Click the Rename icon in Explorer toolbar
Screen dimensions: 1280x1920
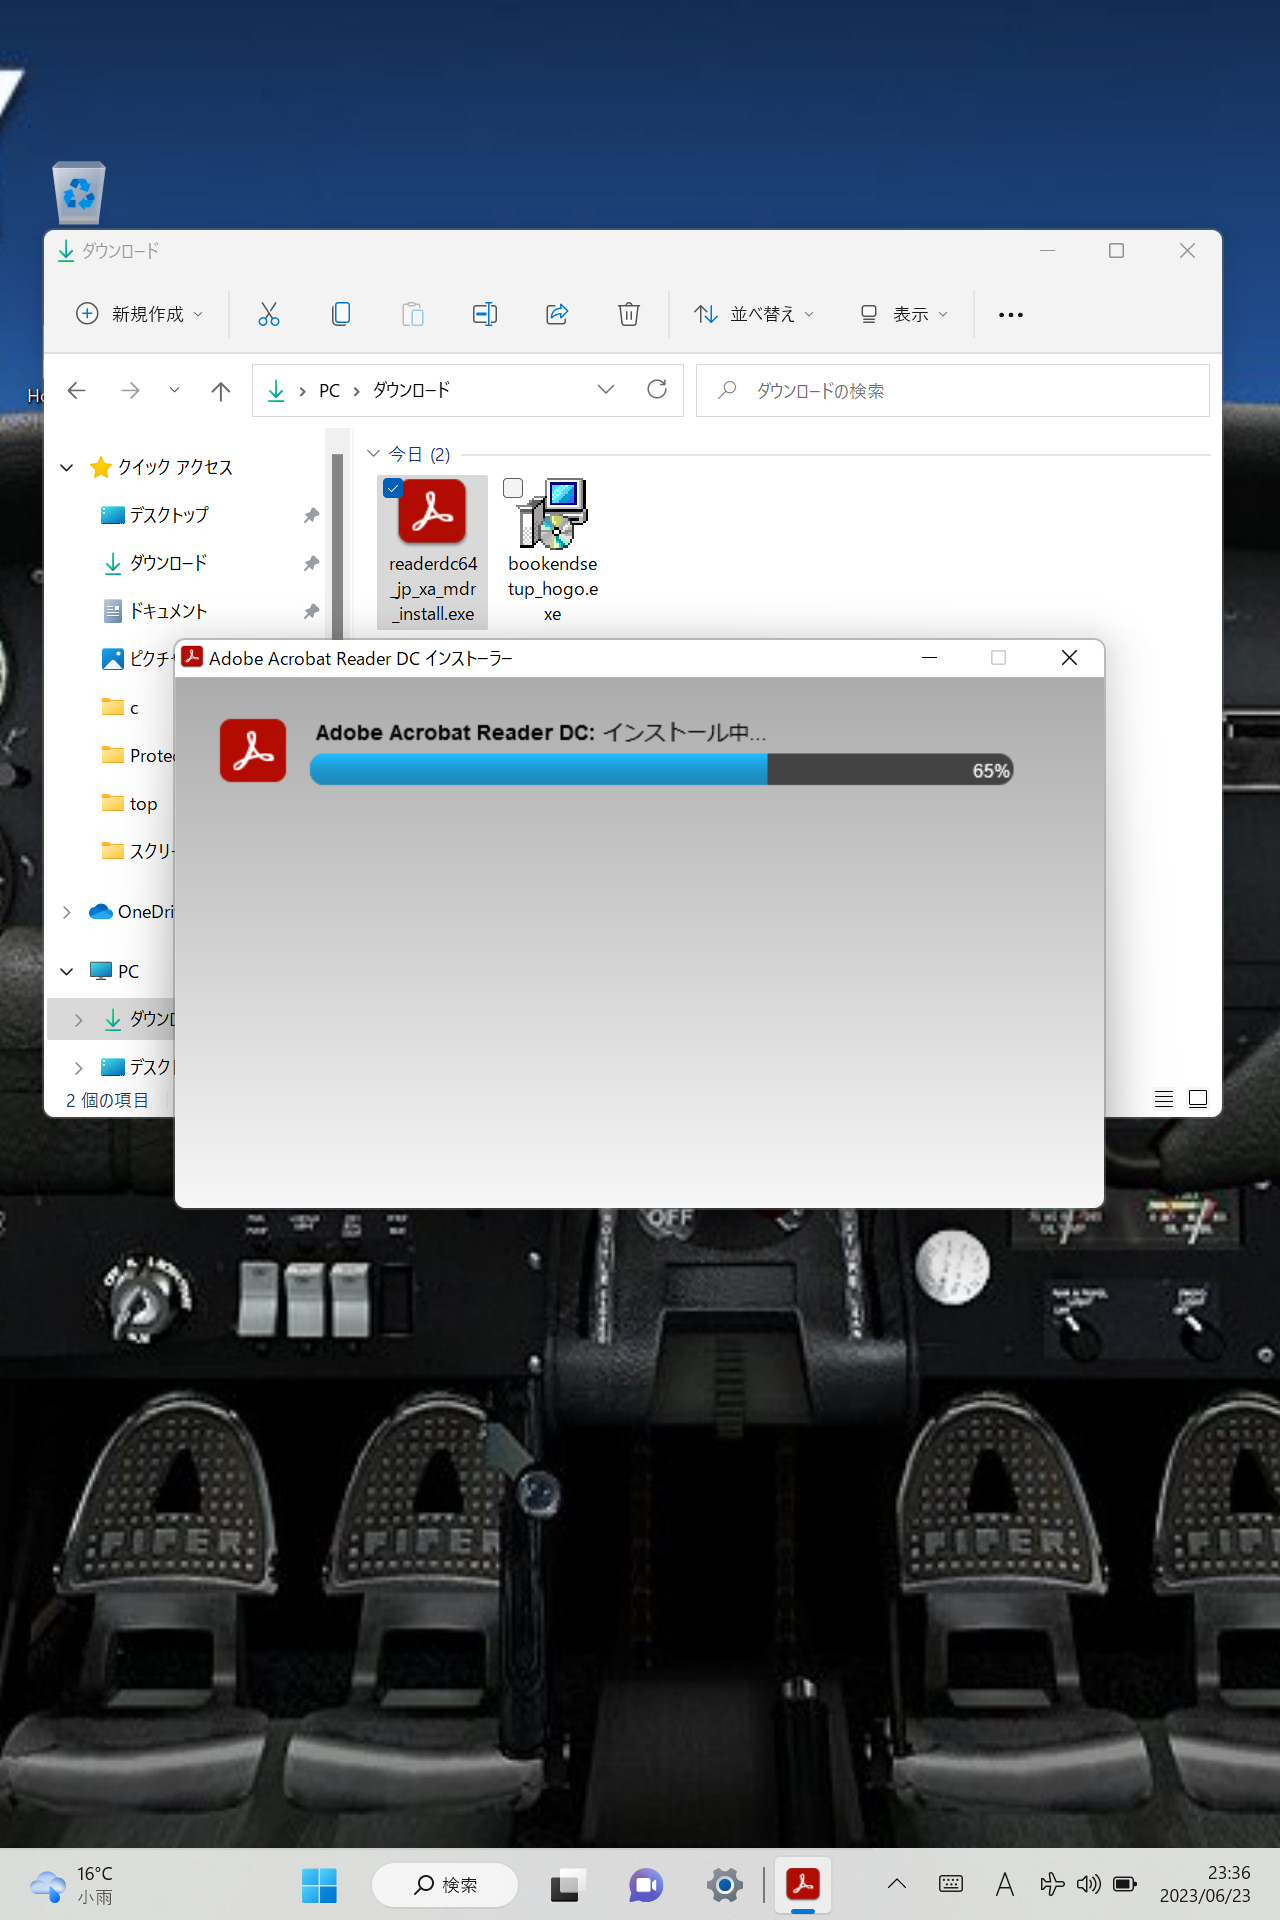point(485,314)
